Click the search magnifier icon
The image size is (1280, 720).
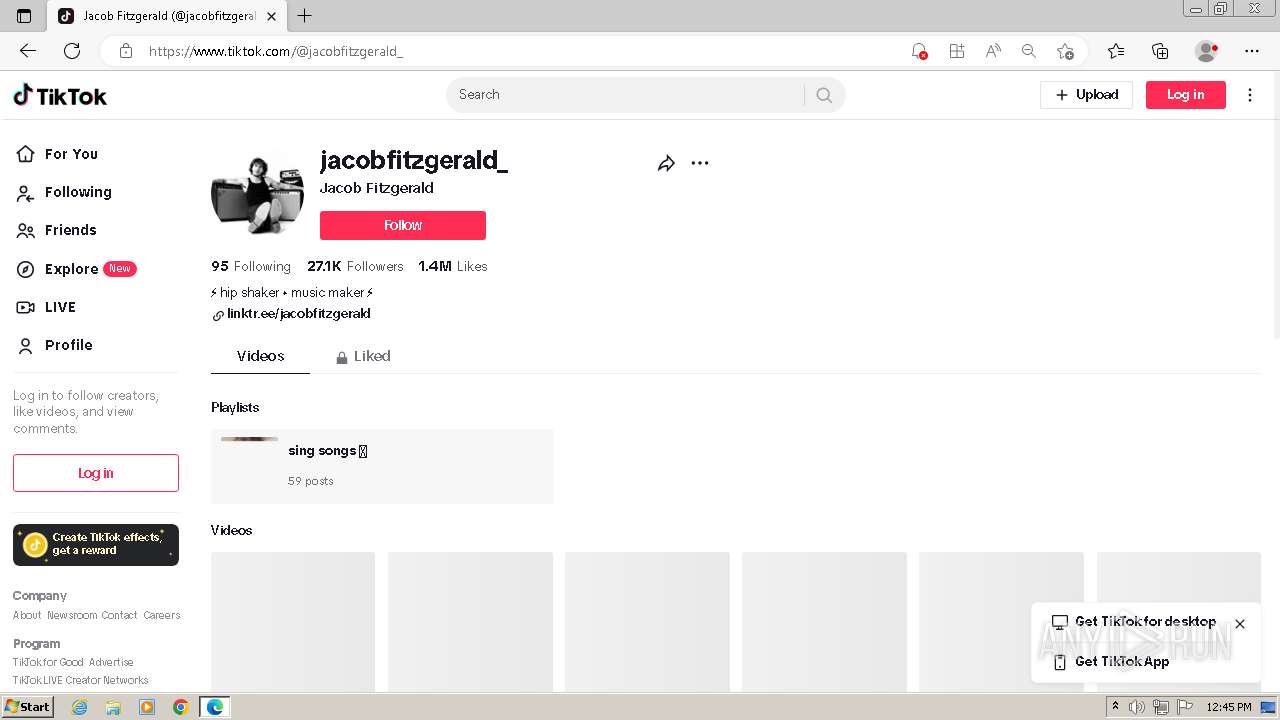coord(824,95)
